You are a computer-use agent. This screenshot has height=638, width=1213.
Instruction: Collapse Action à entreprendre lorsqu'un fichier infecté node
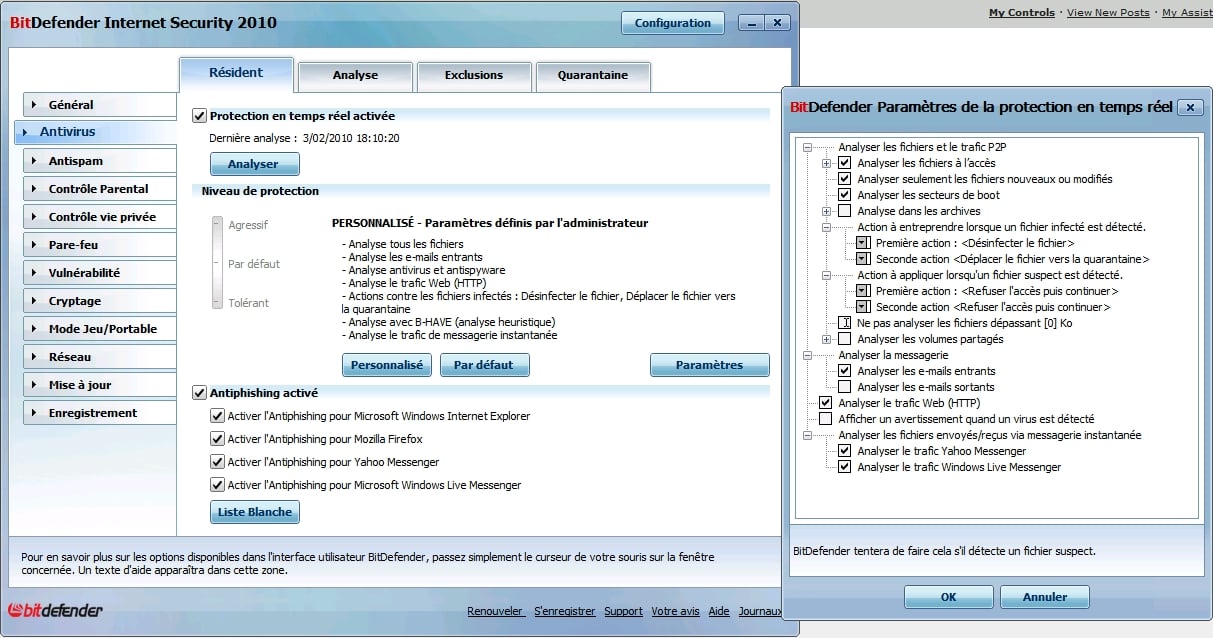827,227
